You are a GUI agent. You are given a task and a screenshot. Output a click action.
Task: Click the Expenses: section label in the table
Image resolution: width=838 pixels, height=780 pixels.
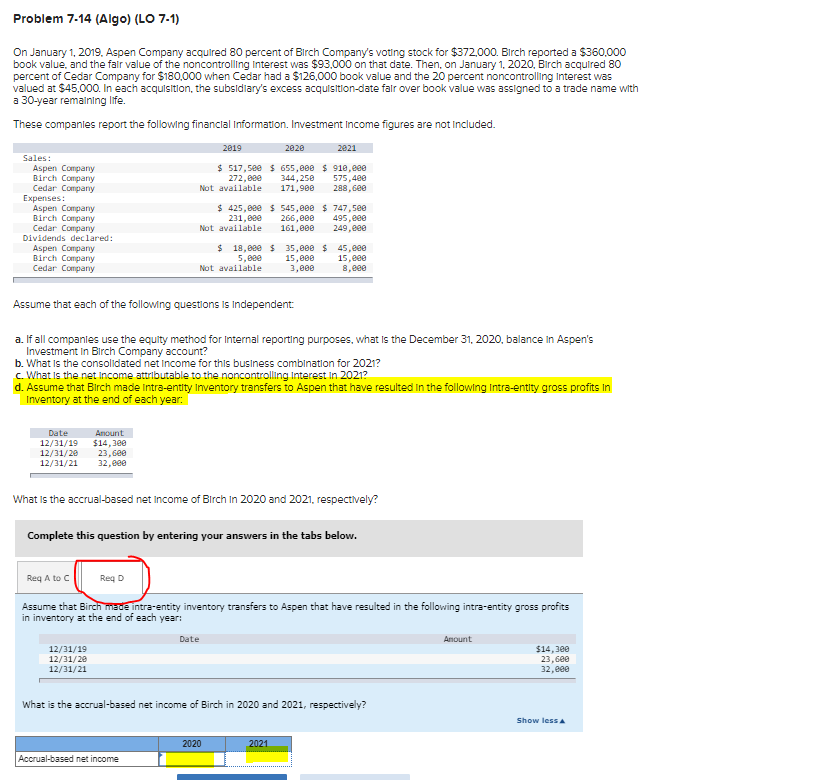point(44,198)
